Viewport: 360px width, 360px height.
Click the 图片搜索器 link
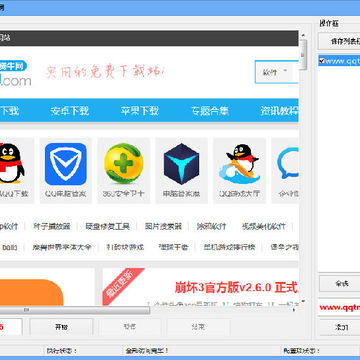pyautogui.click(x=163, y=227)
